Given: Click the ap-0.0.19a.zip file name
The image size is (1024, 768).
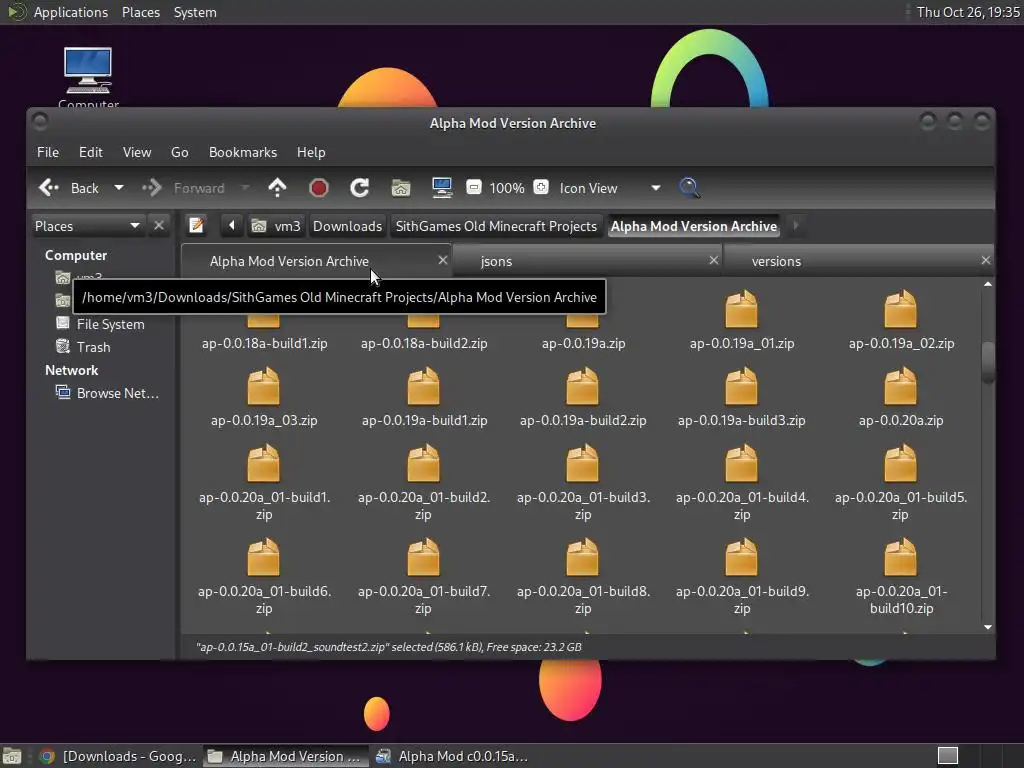Looking at the screenshot, I should pos(583,344).
